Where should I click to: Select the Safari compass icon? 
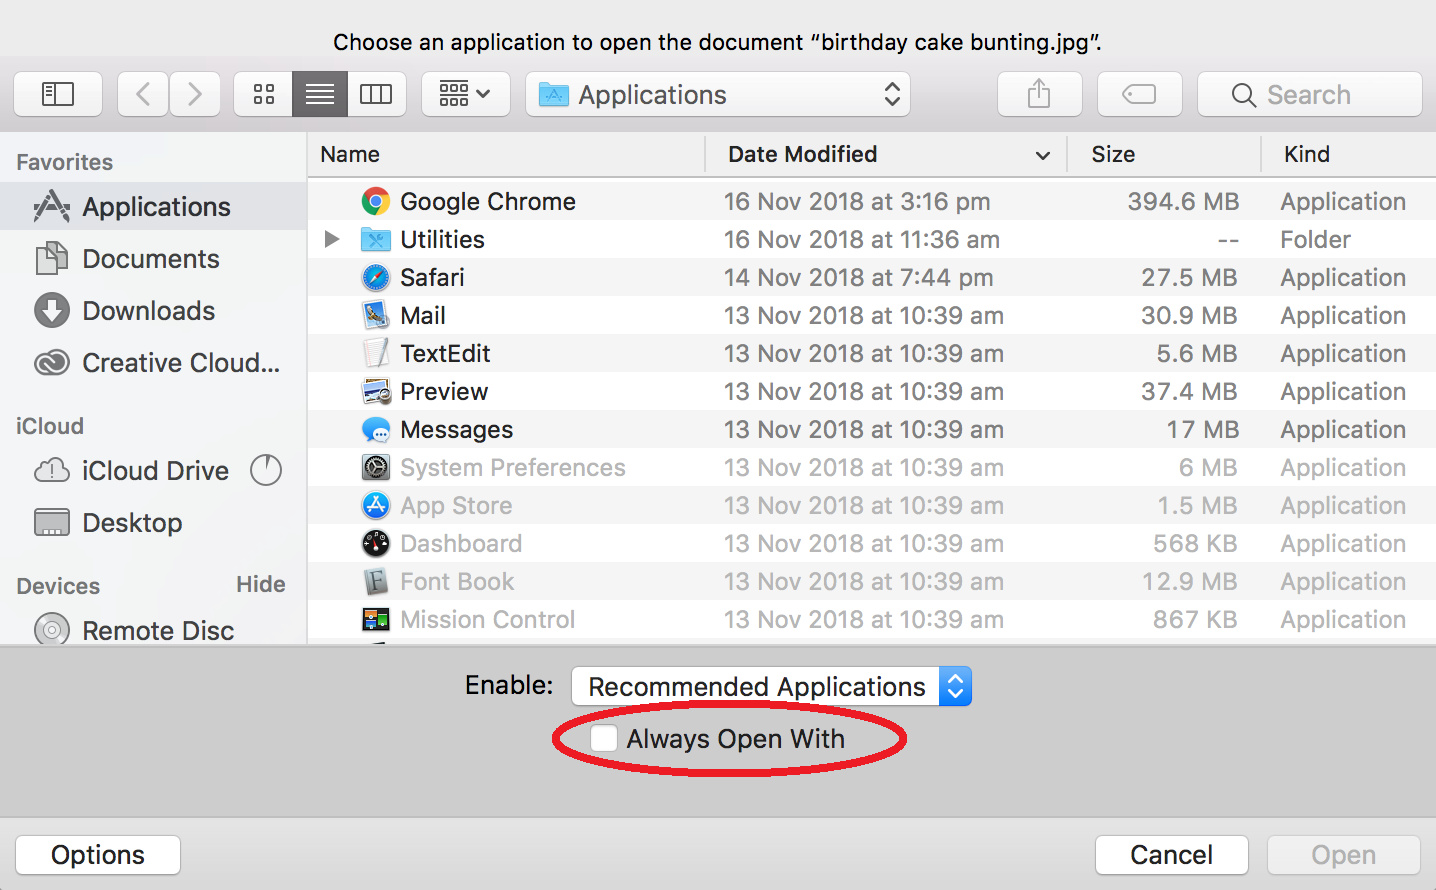(376, 278)
